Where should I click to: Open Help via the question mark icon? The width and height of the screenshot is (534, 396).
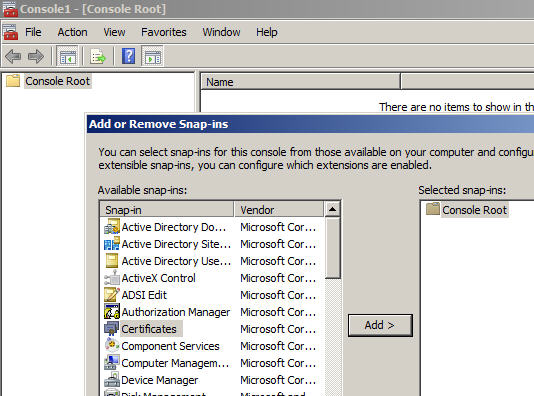128,56
